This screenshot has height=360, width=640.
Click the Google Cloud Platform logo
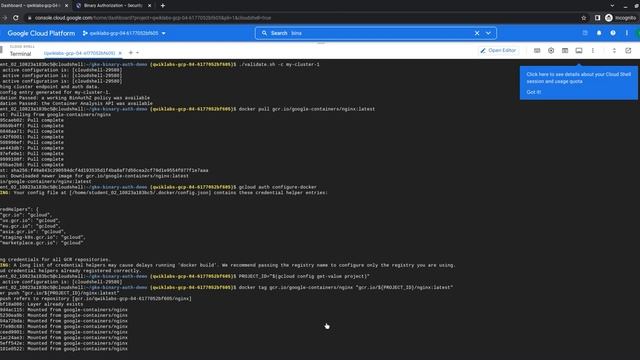point(41,33)
